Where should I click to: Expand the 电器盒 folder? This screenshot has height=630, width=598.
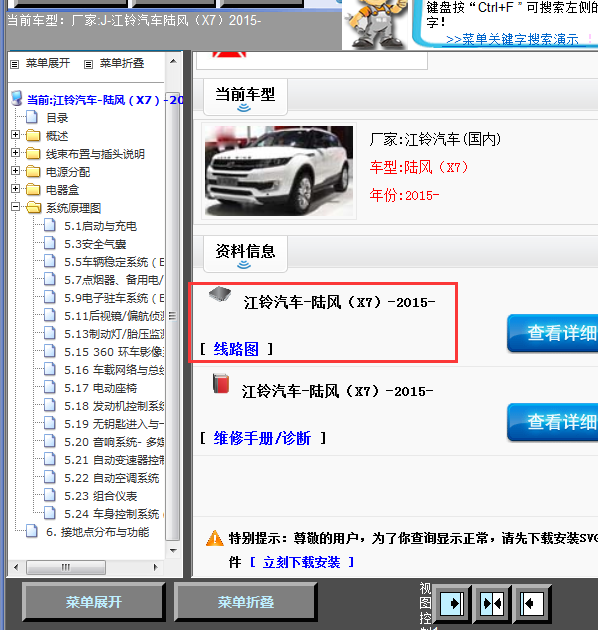click(15, 188)
